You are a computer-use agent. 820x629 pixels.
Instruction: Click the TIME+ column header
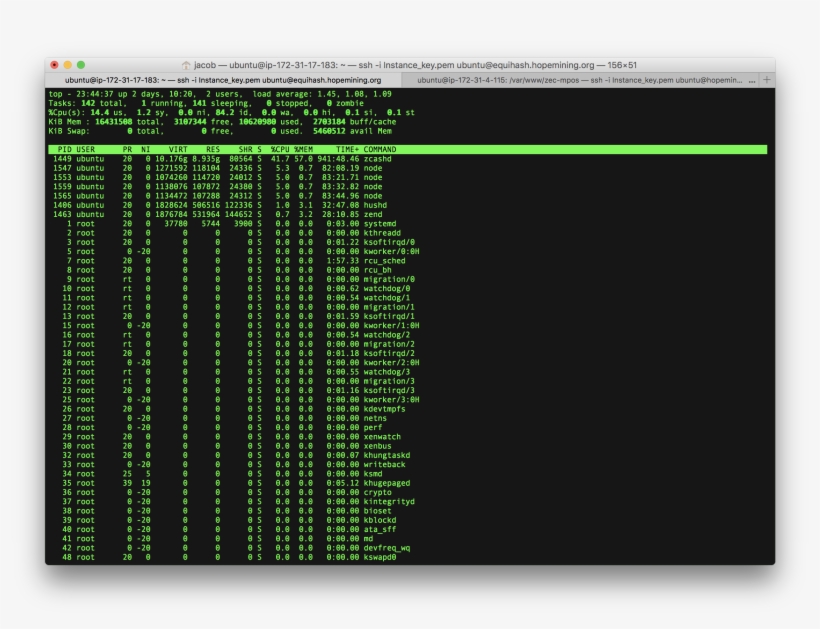pos(348,150)
